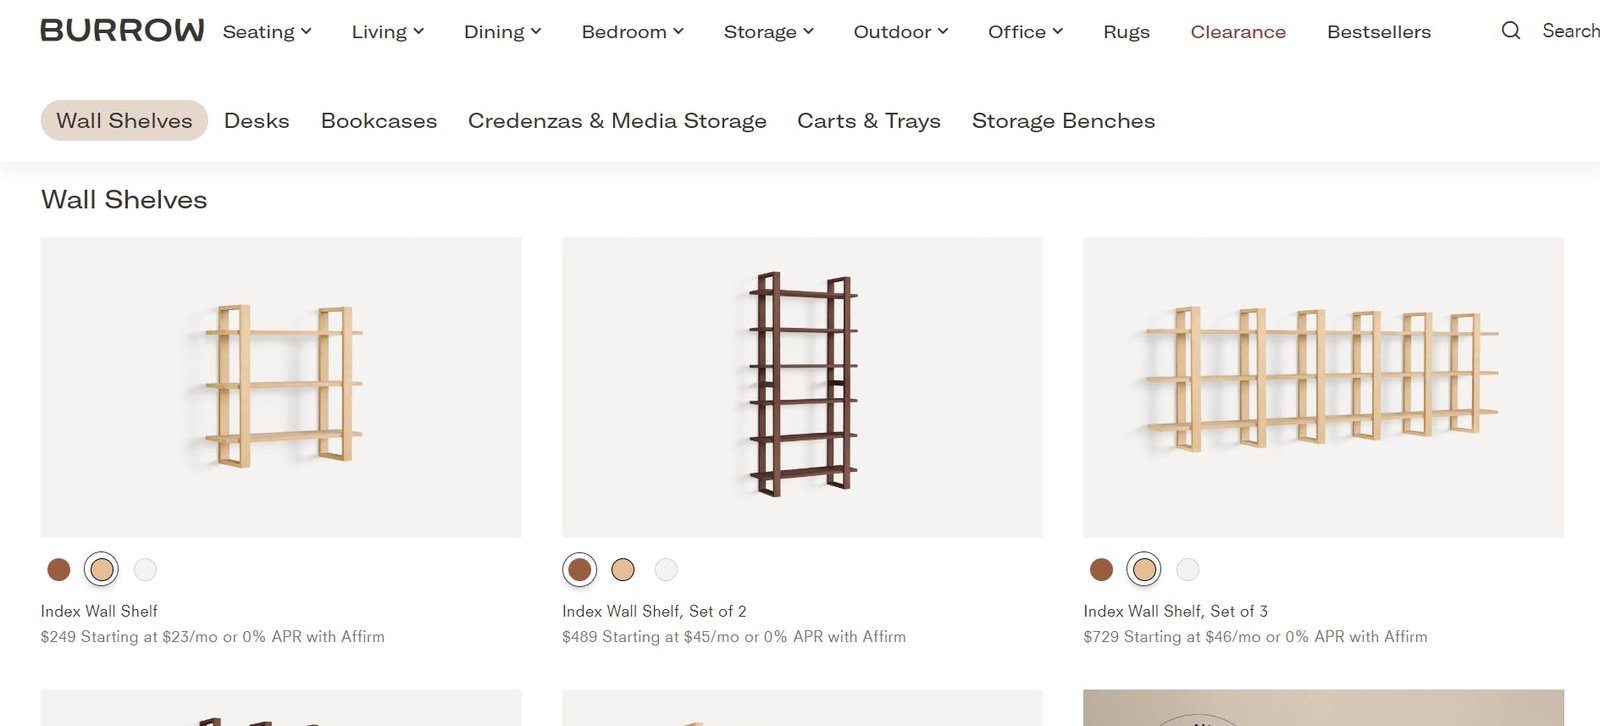Switch to the Desks tab
1600x726 pixels.
click(x=256, y=120)
